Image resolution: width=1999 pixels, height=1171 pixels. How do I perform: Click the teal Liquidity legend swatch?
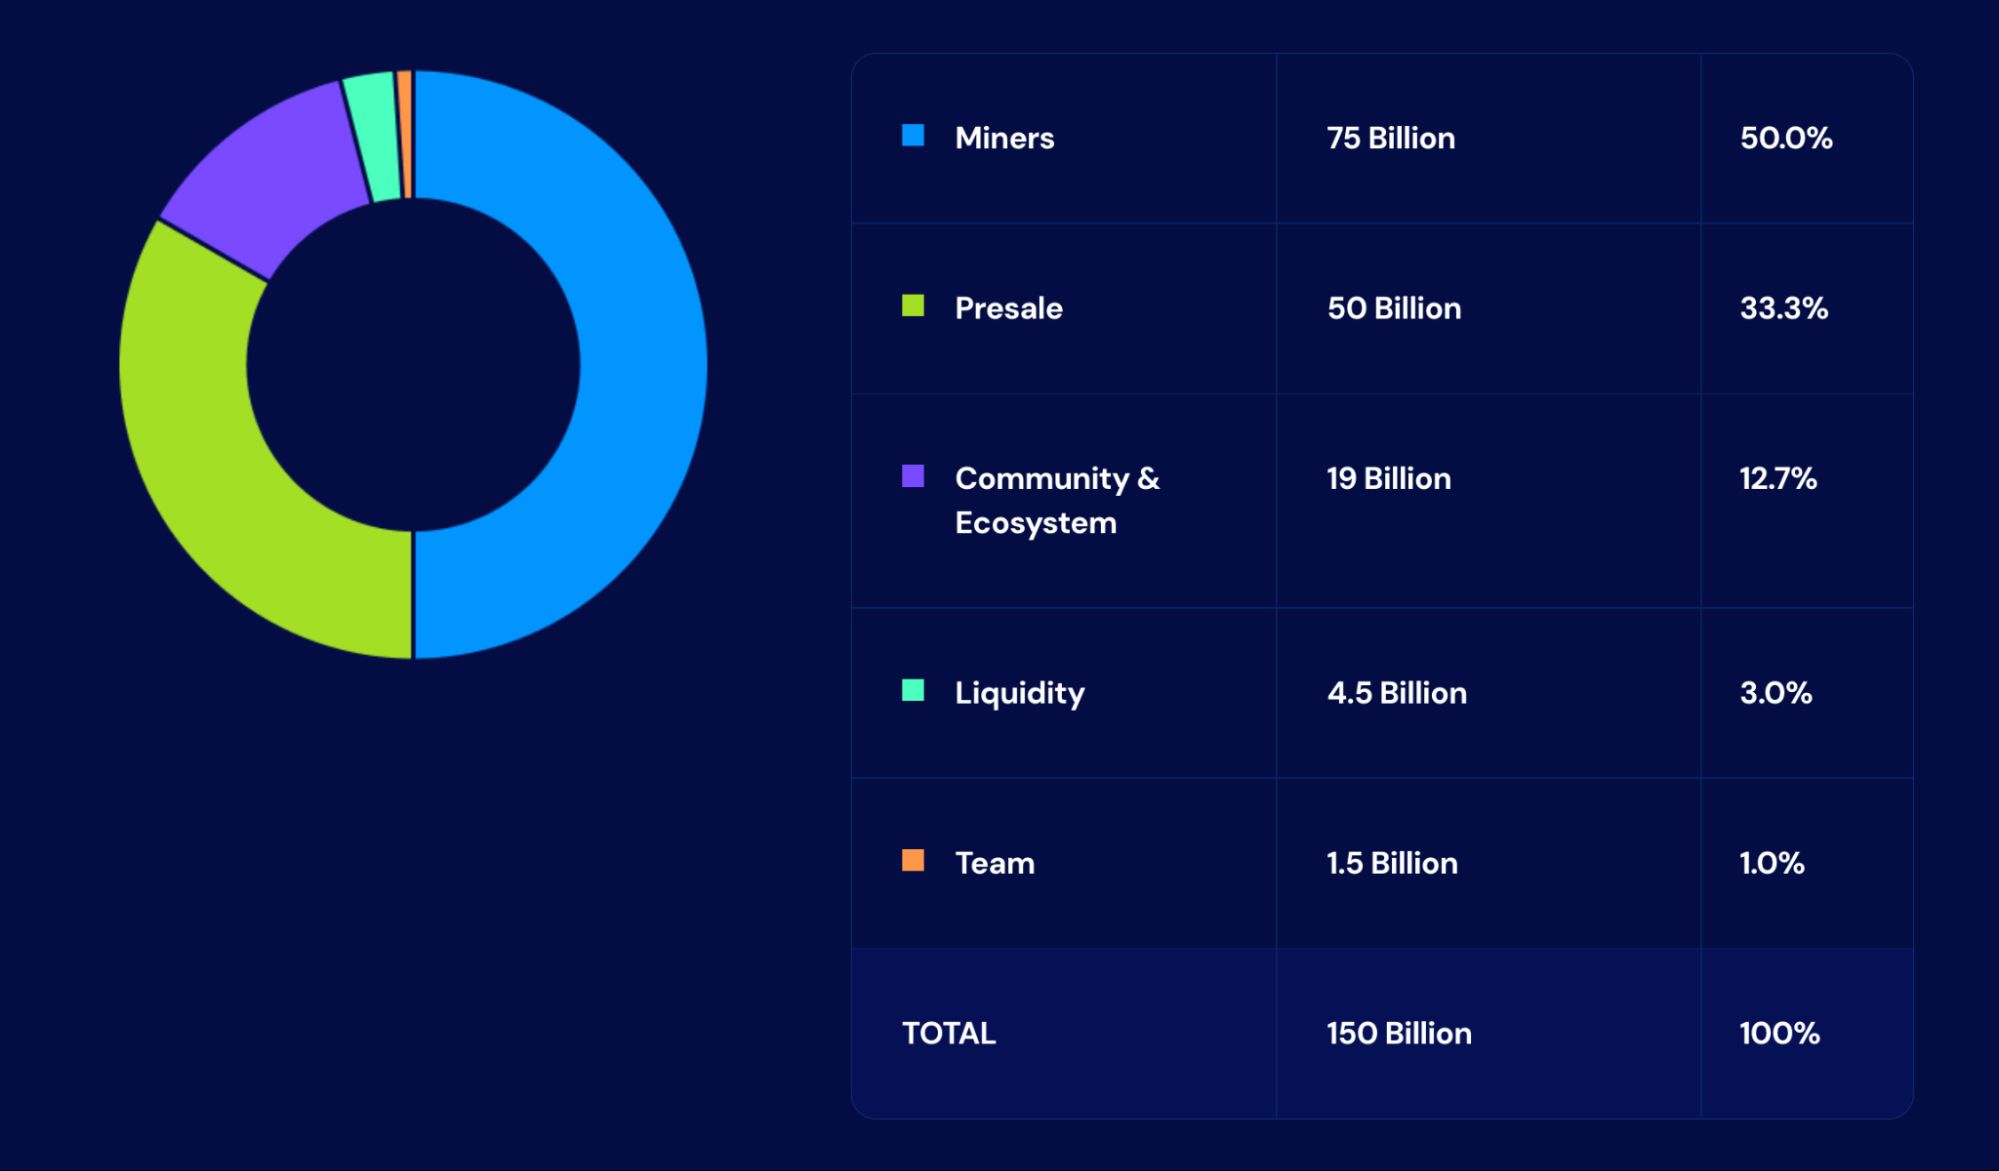913,691
